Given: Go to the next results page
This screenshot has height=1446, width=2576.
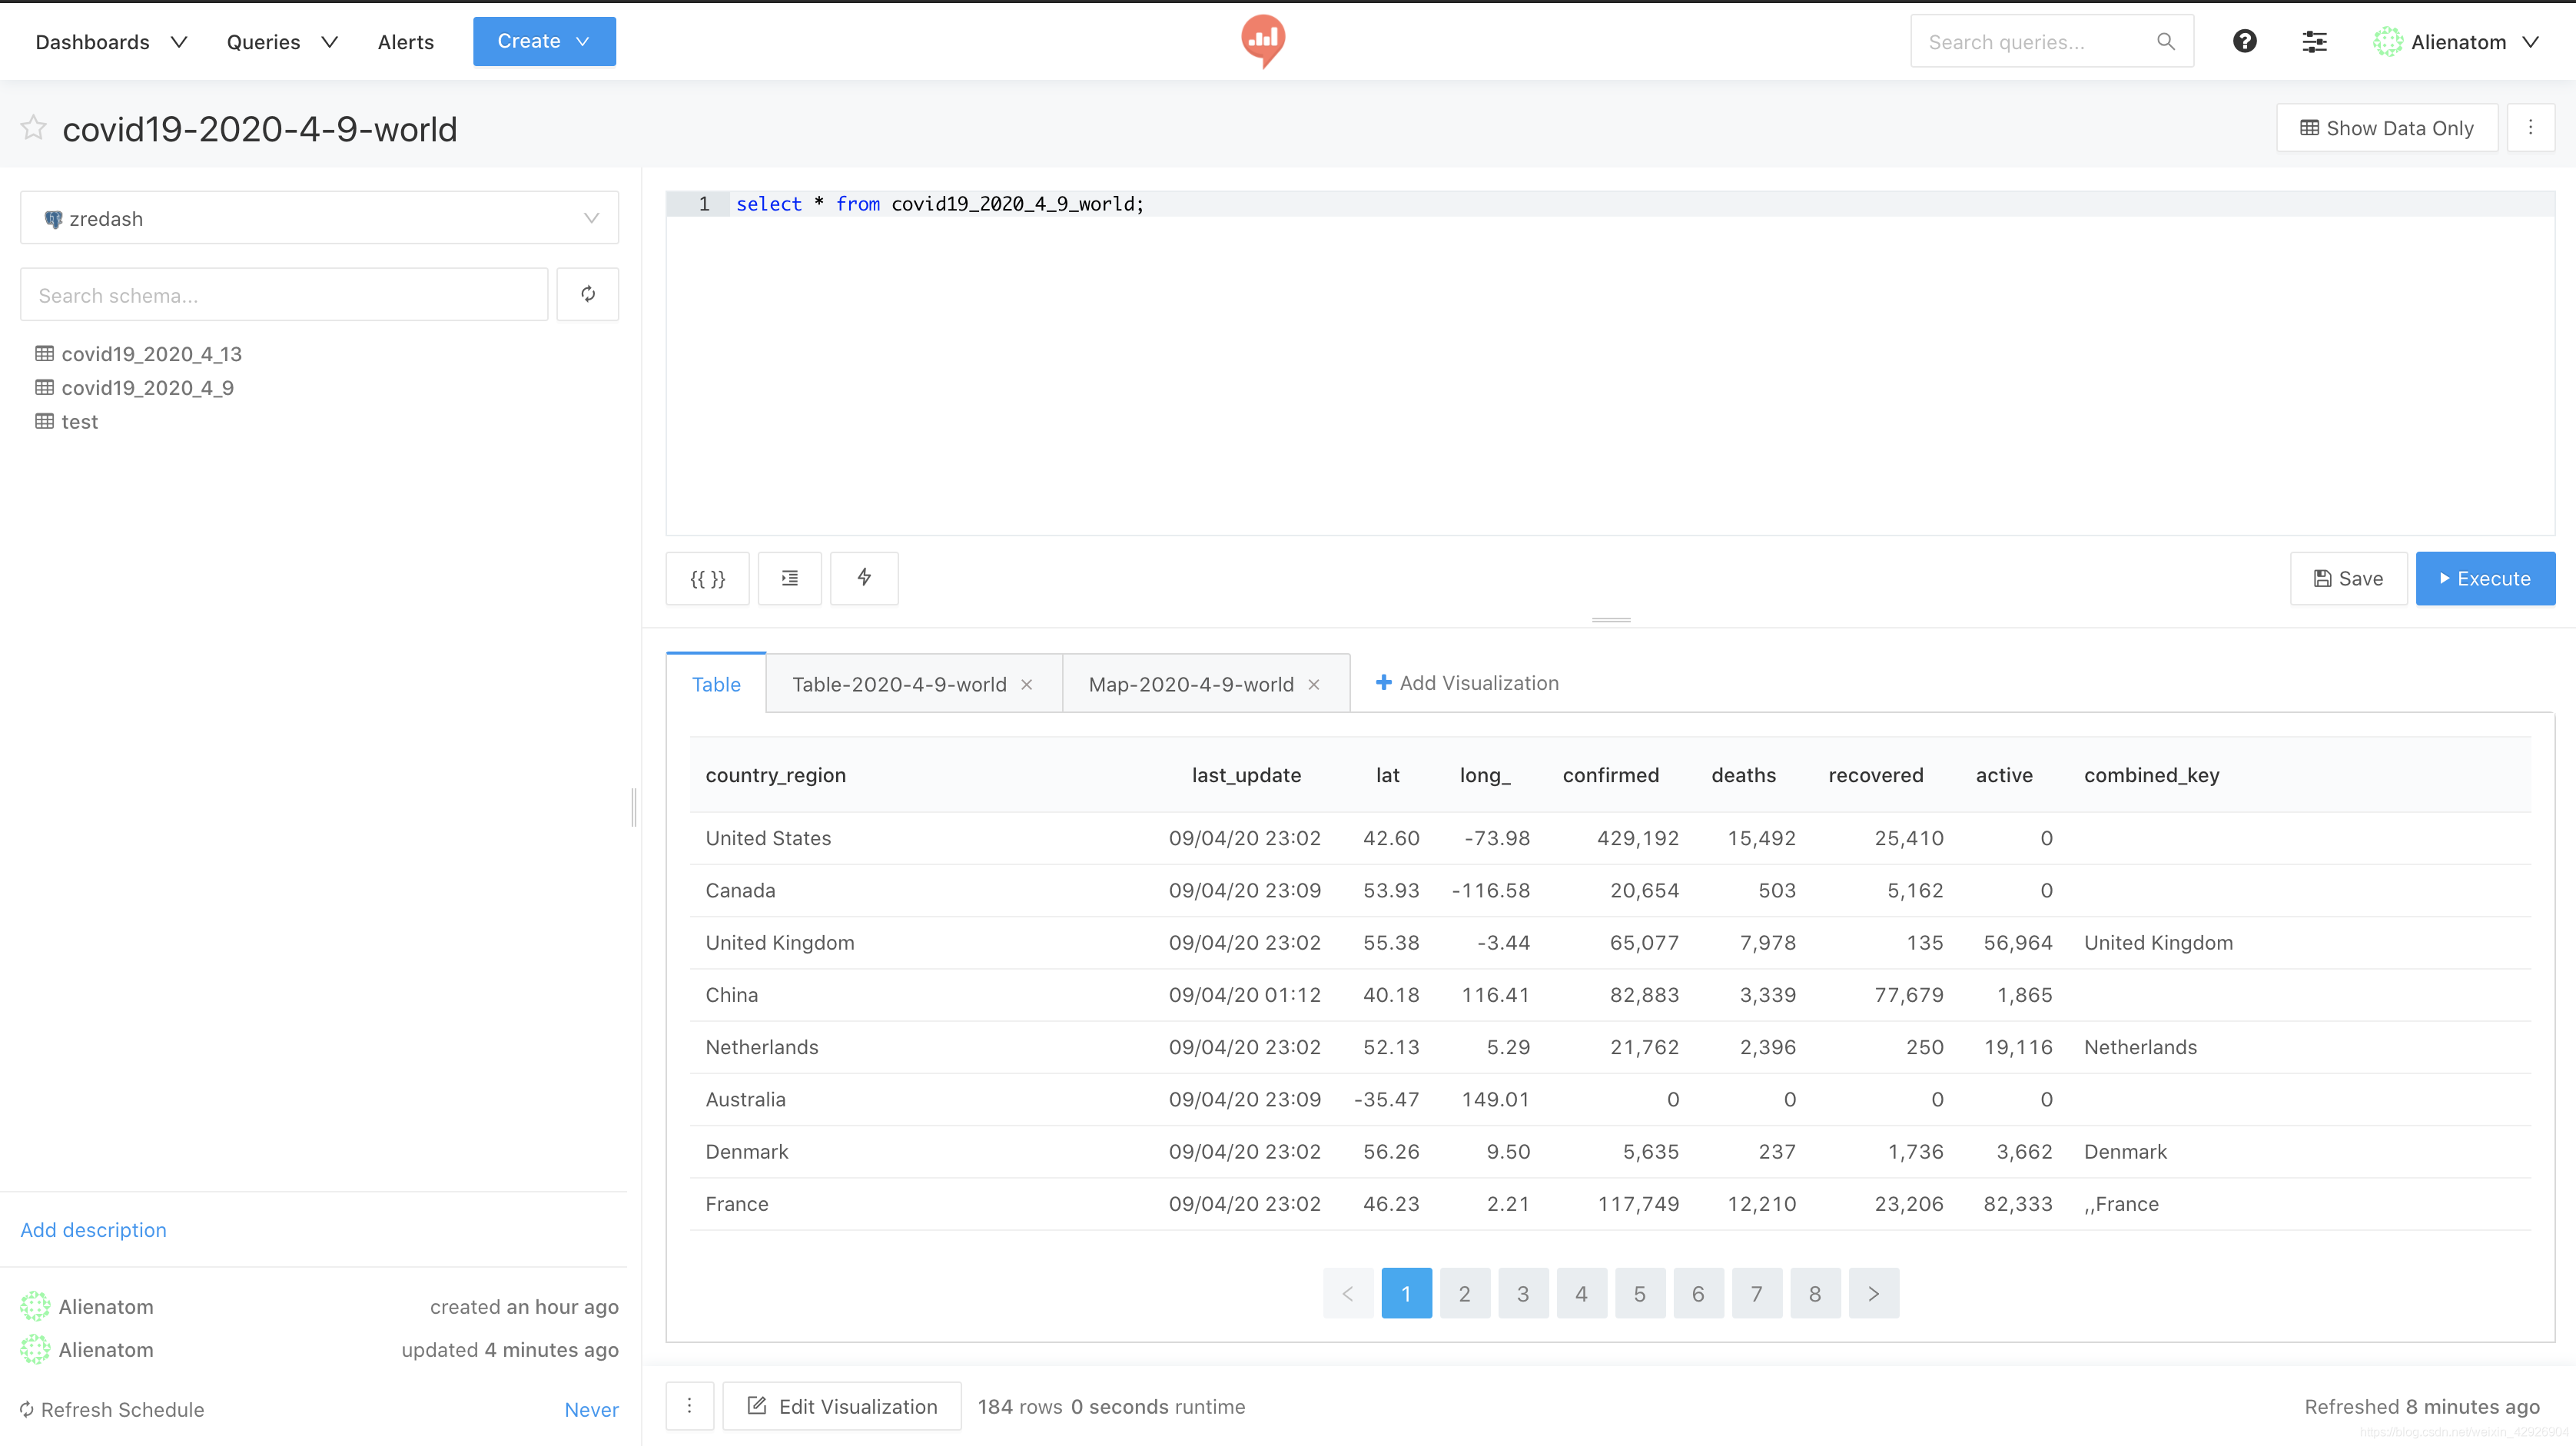Looking at the screenshot, I should 1874,1294.
